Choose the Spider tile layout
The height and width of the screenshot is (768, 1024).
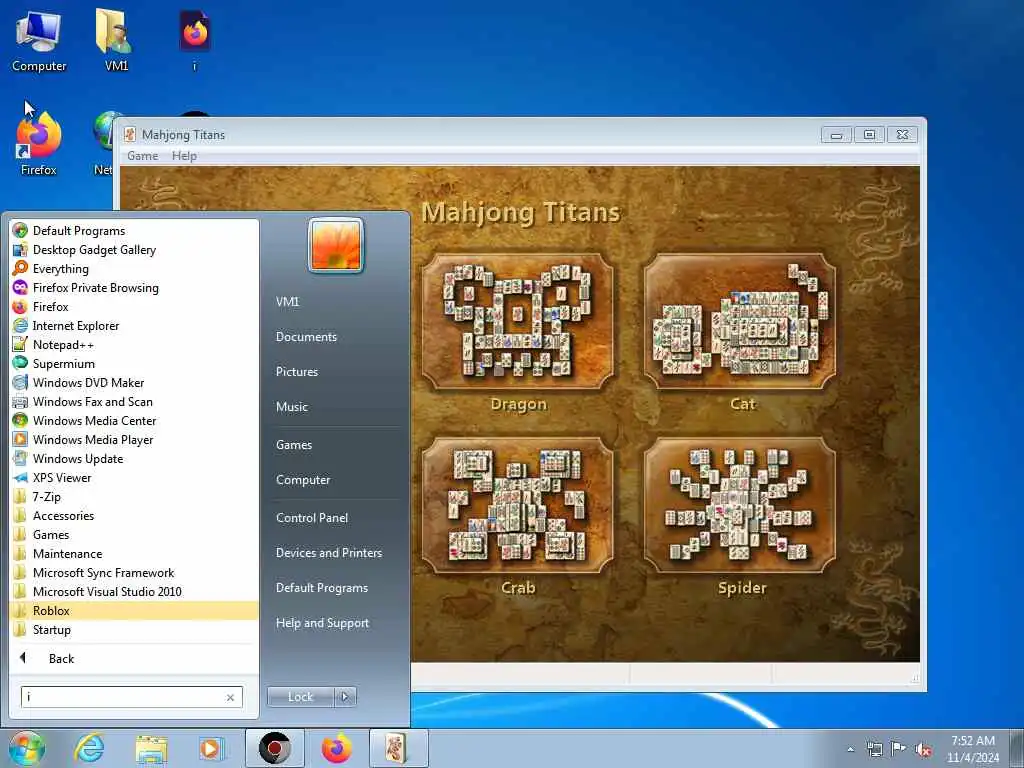tap(740, 505)
